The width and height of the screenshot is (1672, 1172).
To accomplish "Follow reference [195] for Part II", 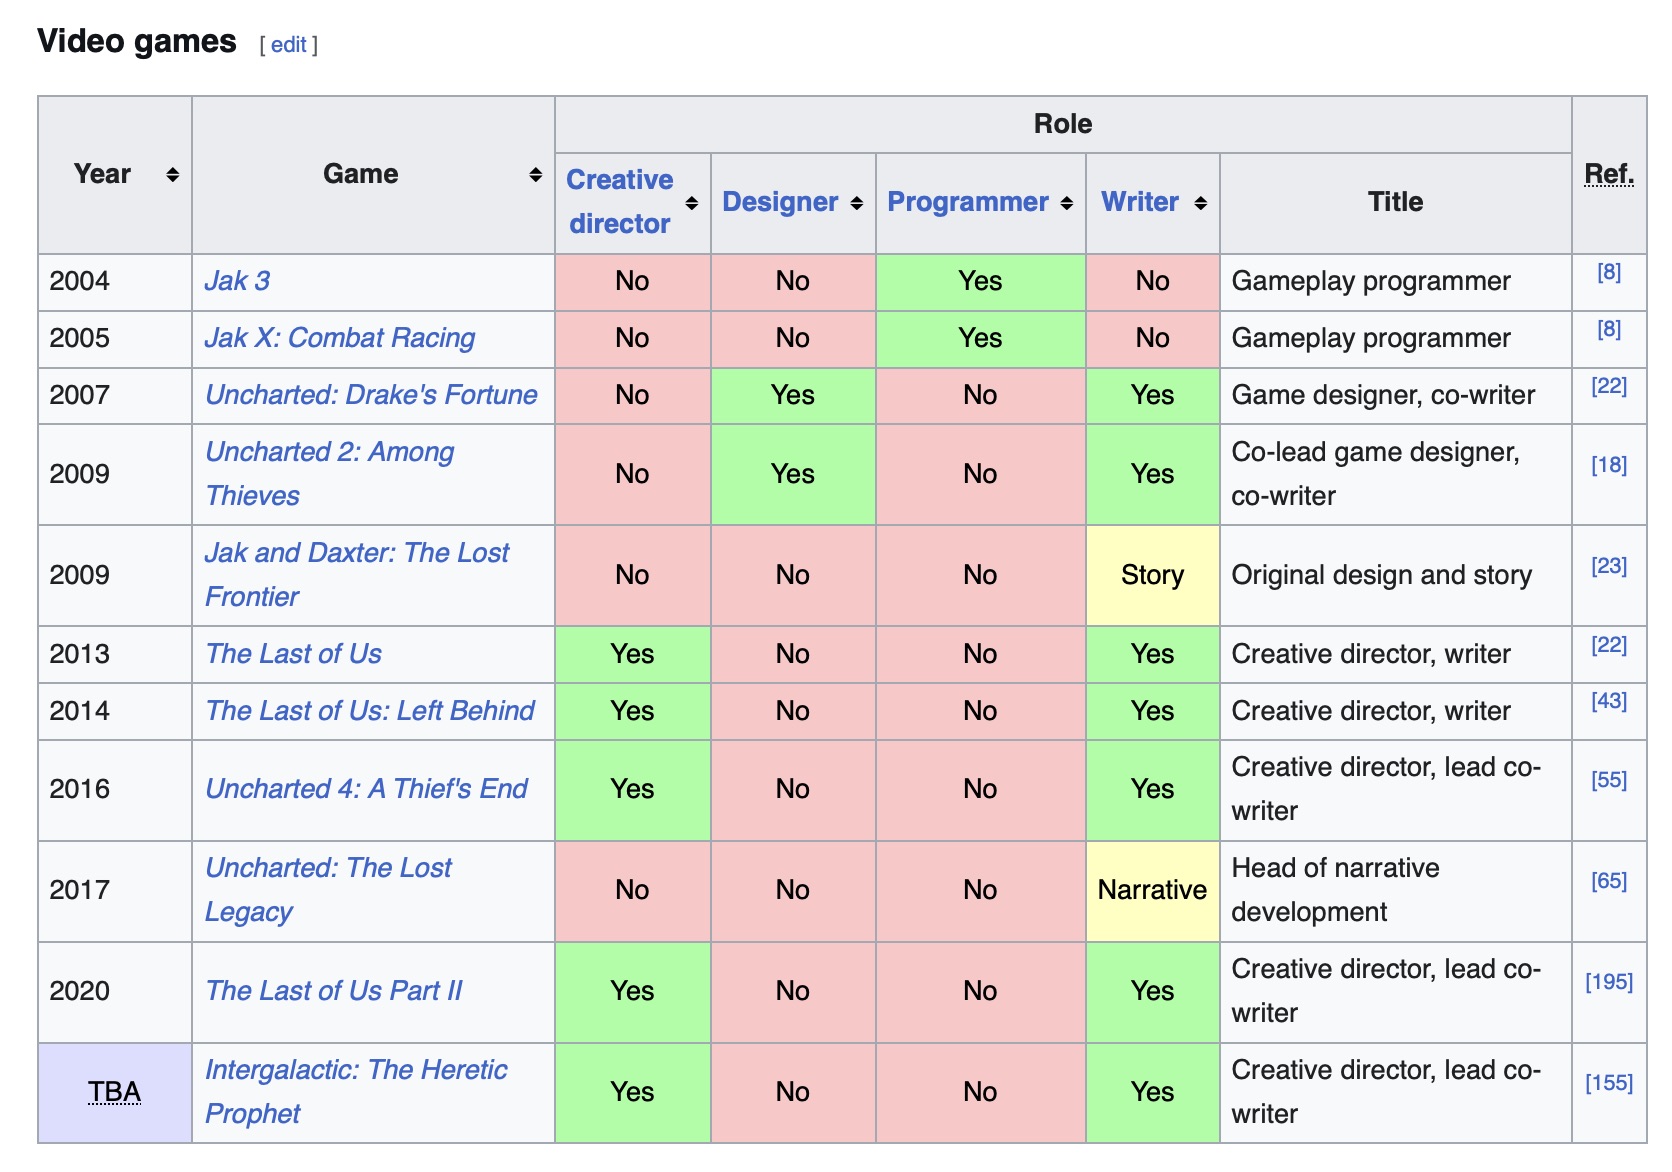I will [1609, 982].
